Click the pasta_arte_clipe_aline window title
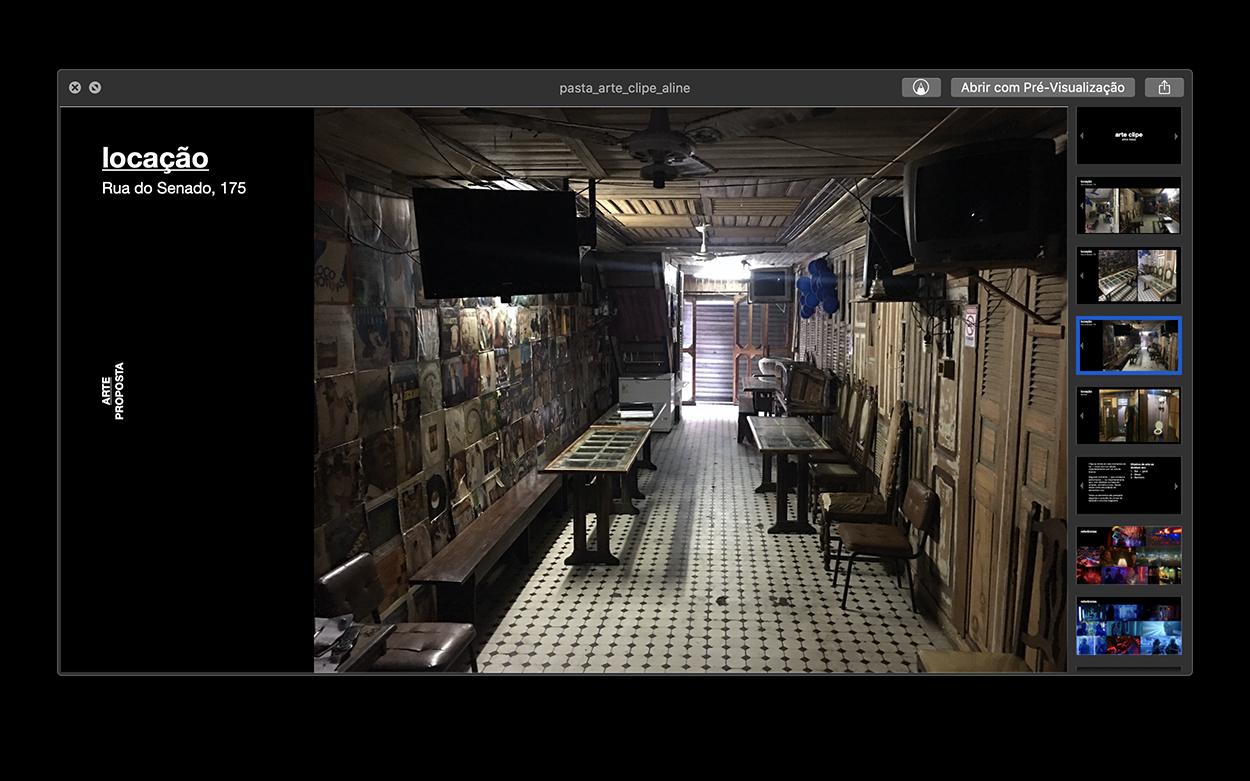This screenshot has width=1250, height=781. (x=624, y=88)
